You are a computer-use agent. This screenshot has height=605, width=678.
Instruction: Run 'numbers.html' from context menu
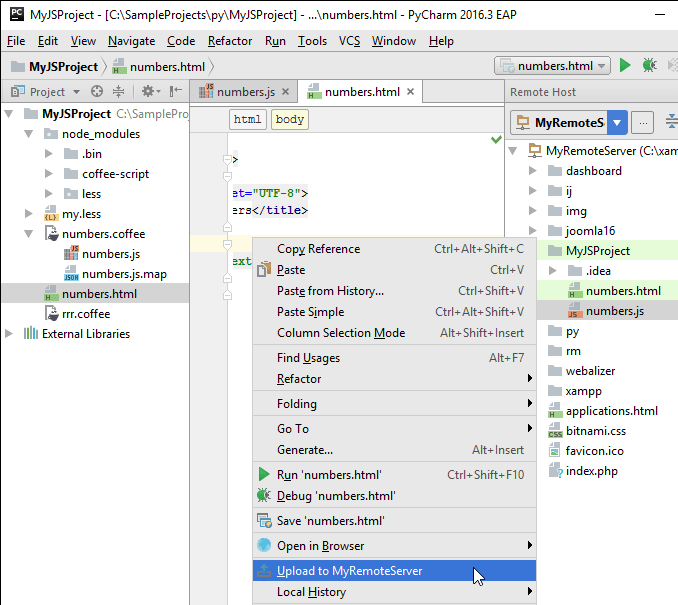pyautogui.click(x=394, y=475)
